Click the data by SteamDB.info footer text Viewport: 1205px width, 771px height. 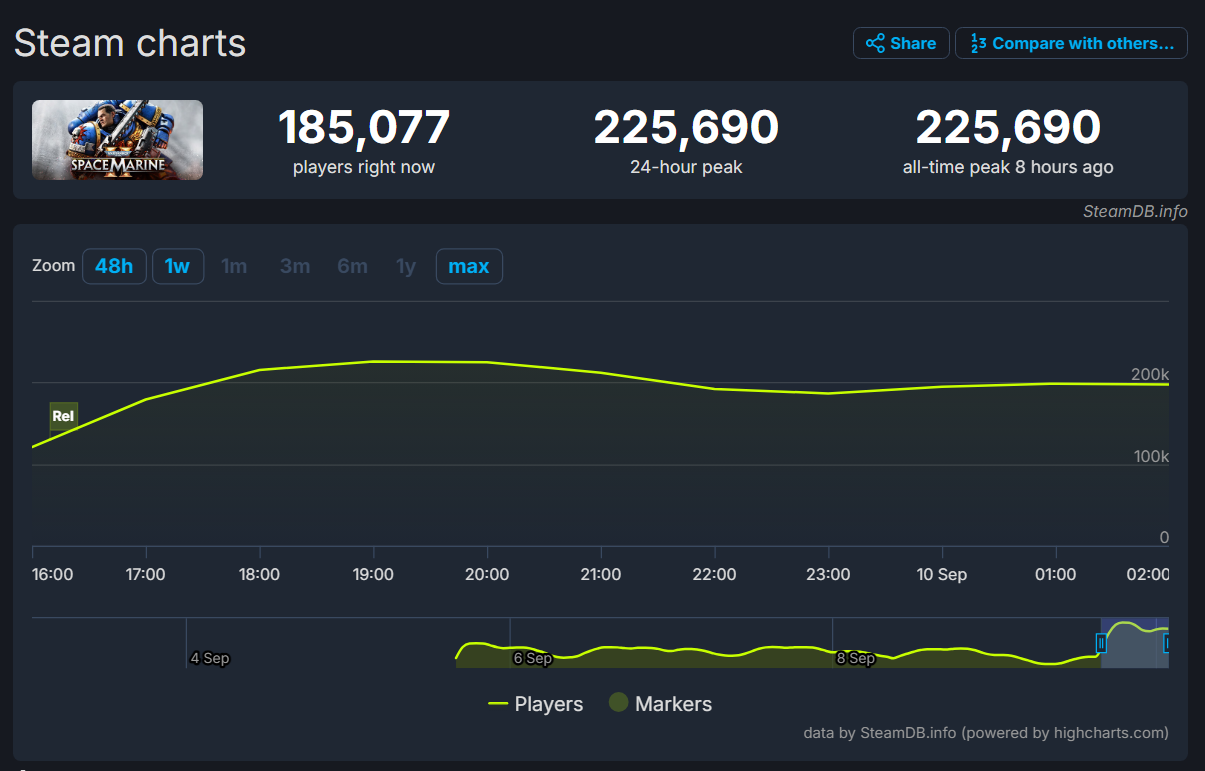tap(986, 733)
